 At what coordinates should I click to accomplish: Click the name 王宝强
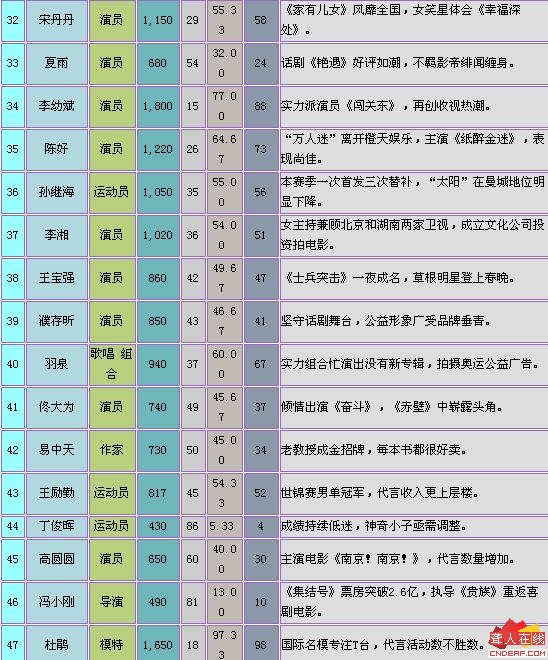click(56, 278)
